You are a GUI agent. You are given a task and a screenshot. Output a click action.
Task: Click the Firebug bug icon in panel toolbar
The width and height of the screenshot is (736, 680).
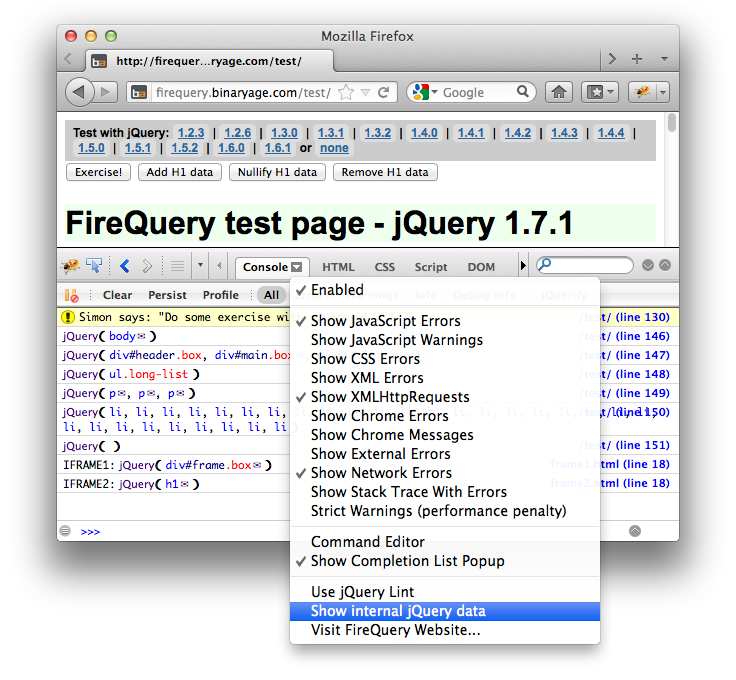(x=71, y=266)
